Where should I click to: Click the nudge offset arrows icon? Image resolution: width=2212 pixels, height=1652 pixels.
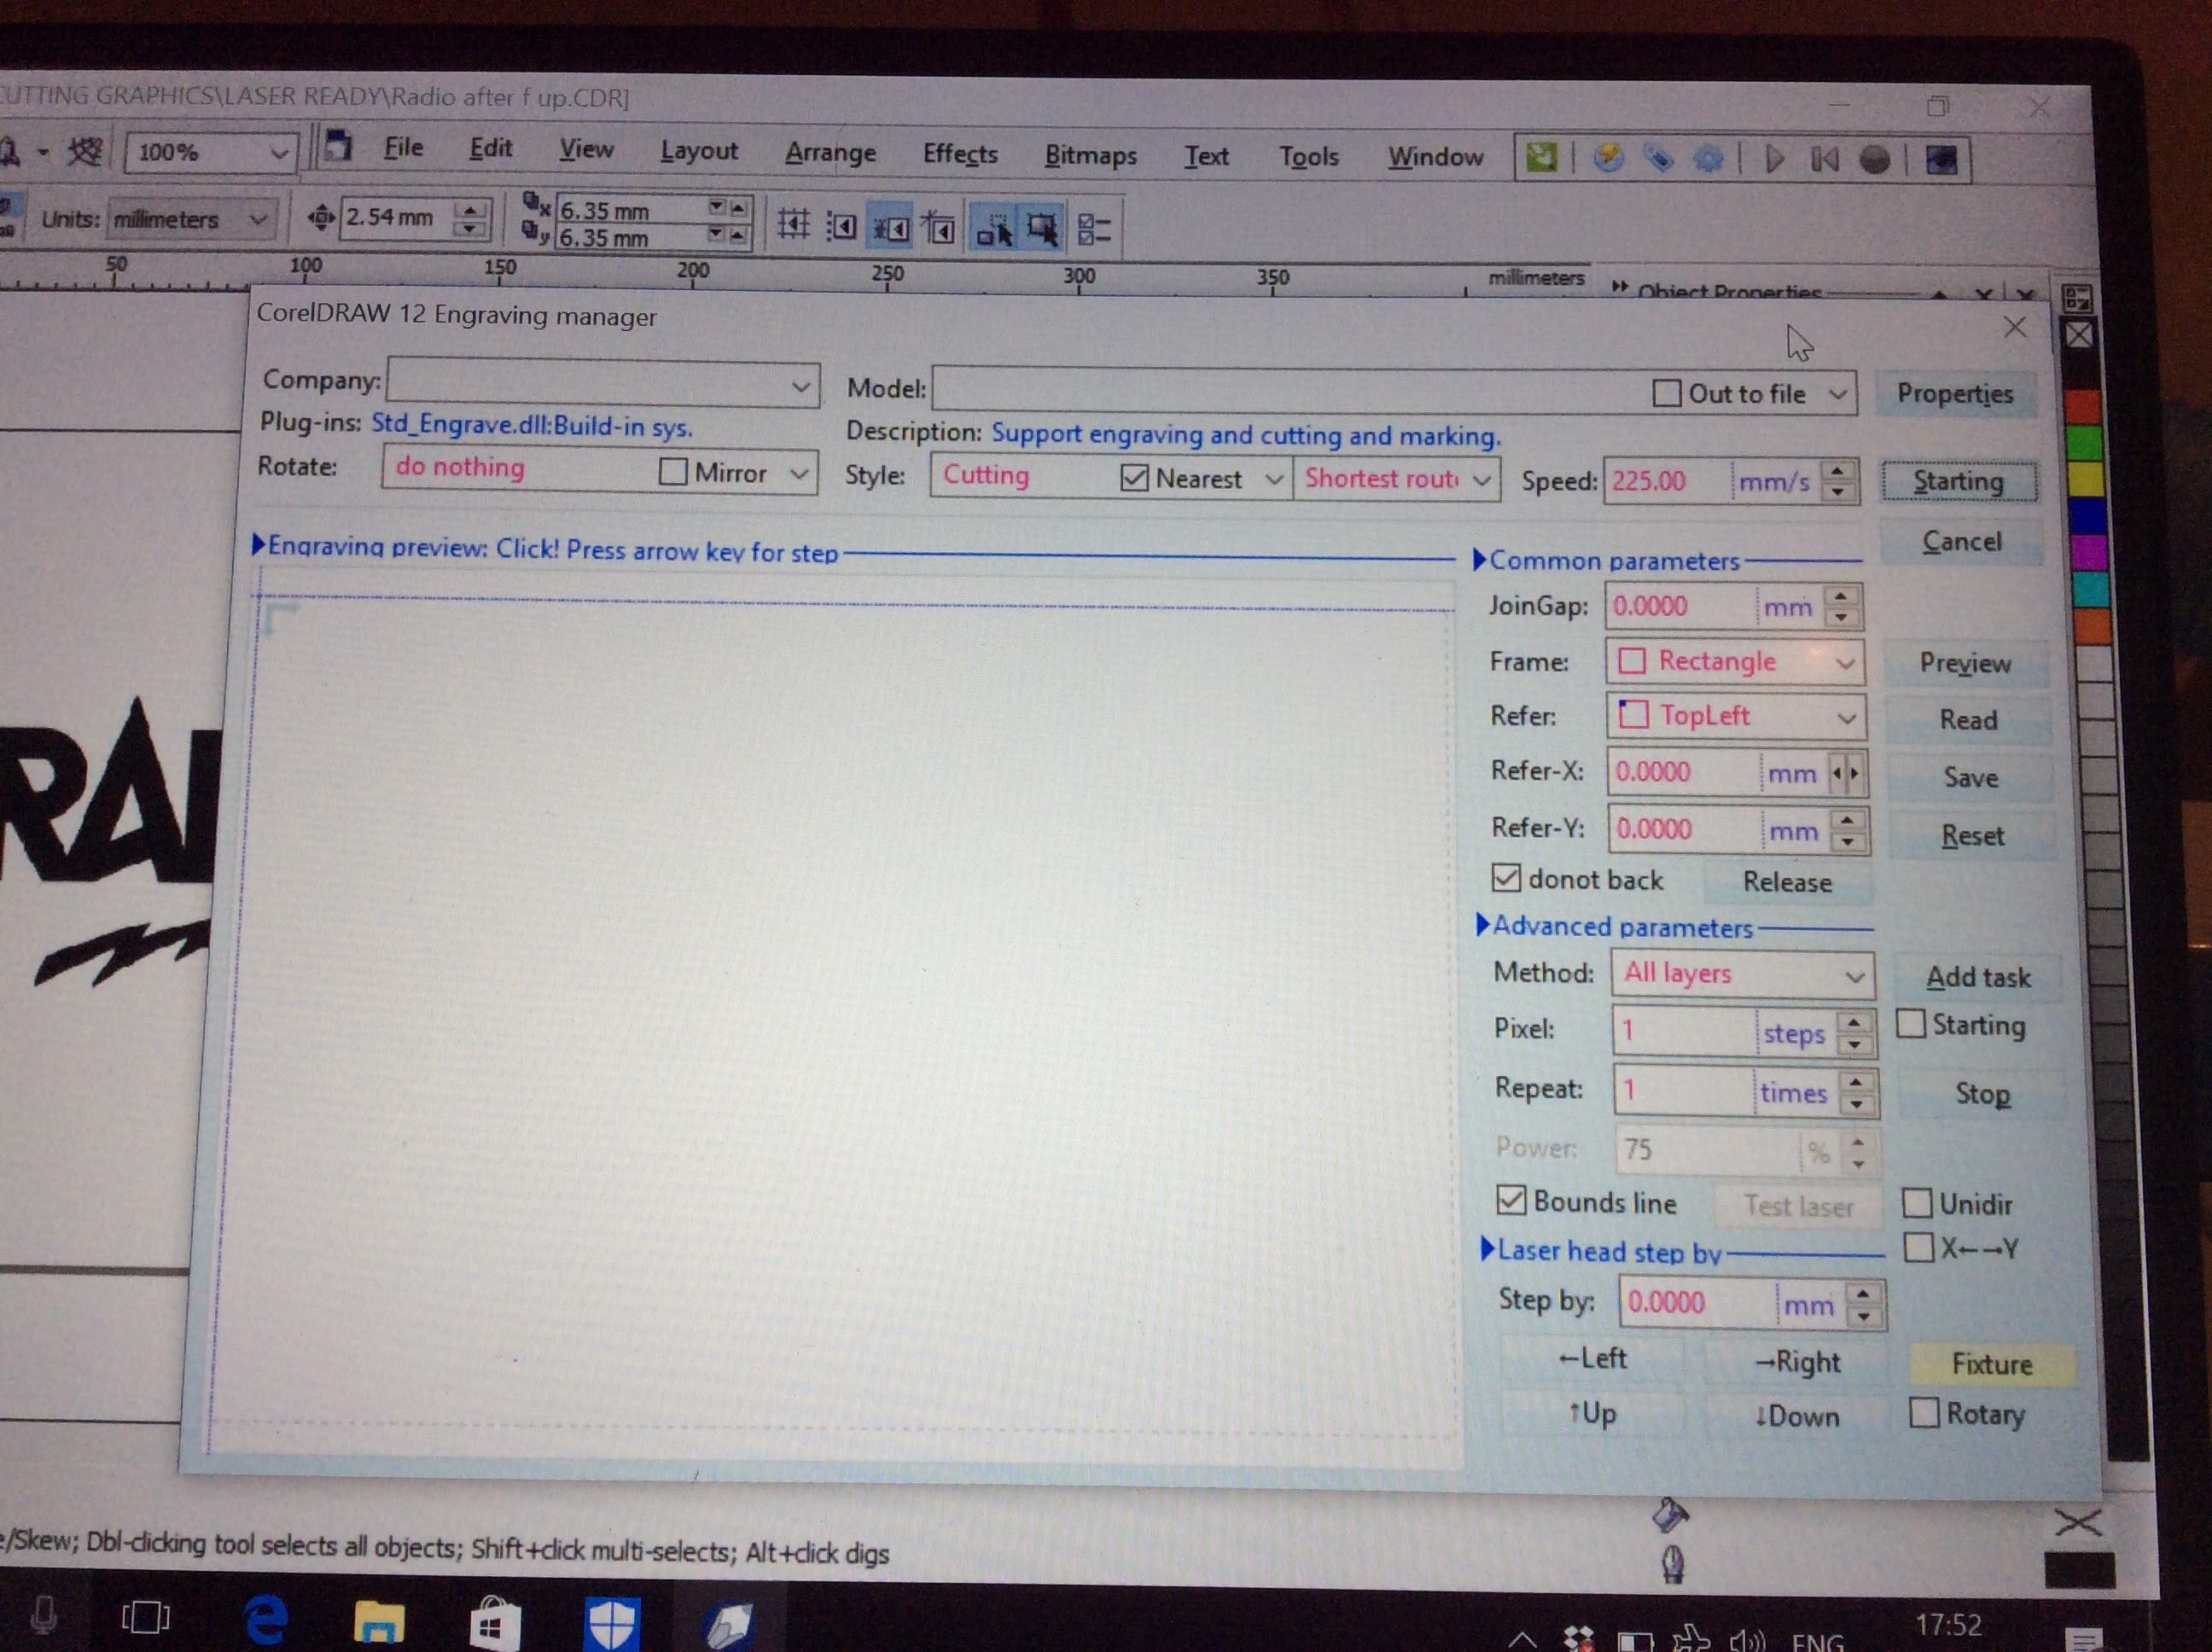pyautogui.click(x=321, y=217)
